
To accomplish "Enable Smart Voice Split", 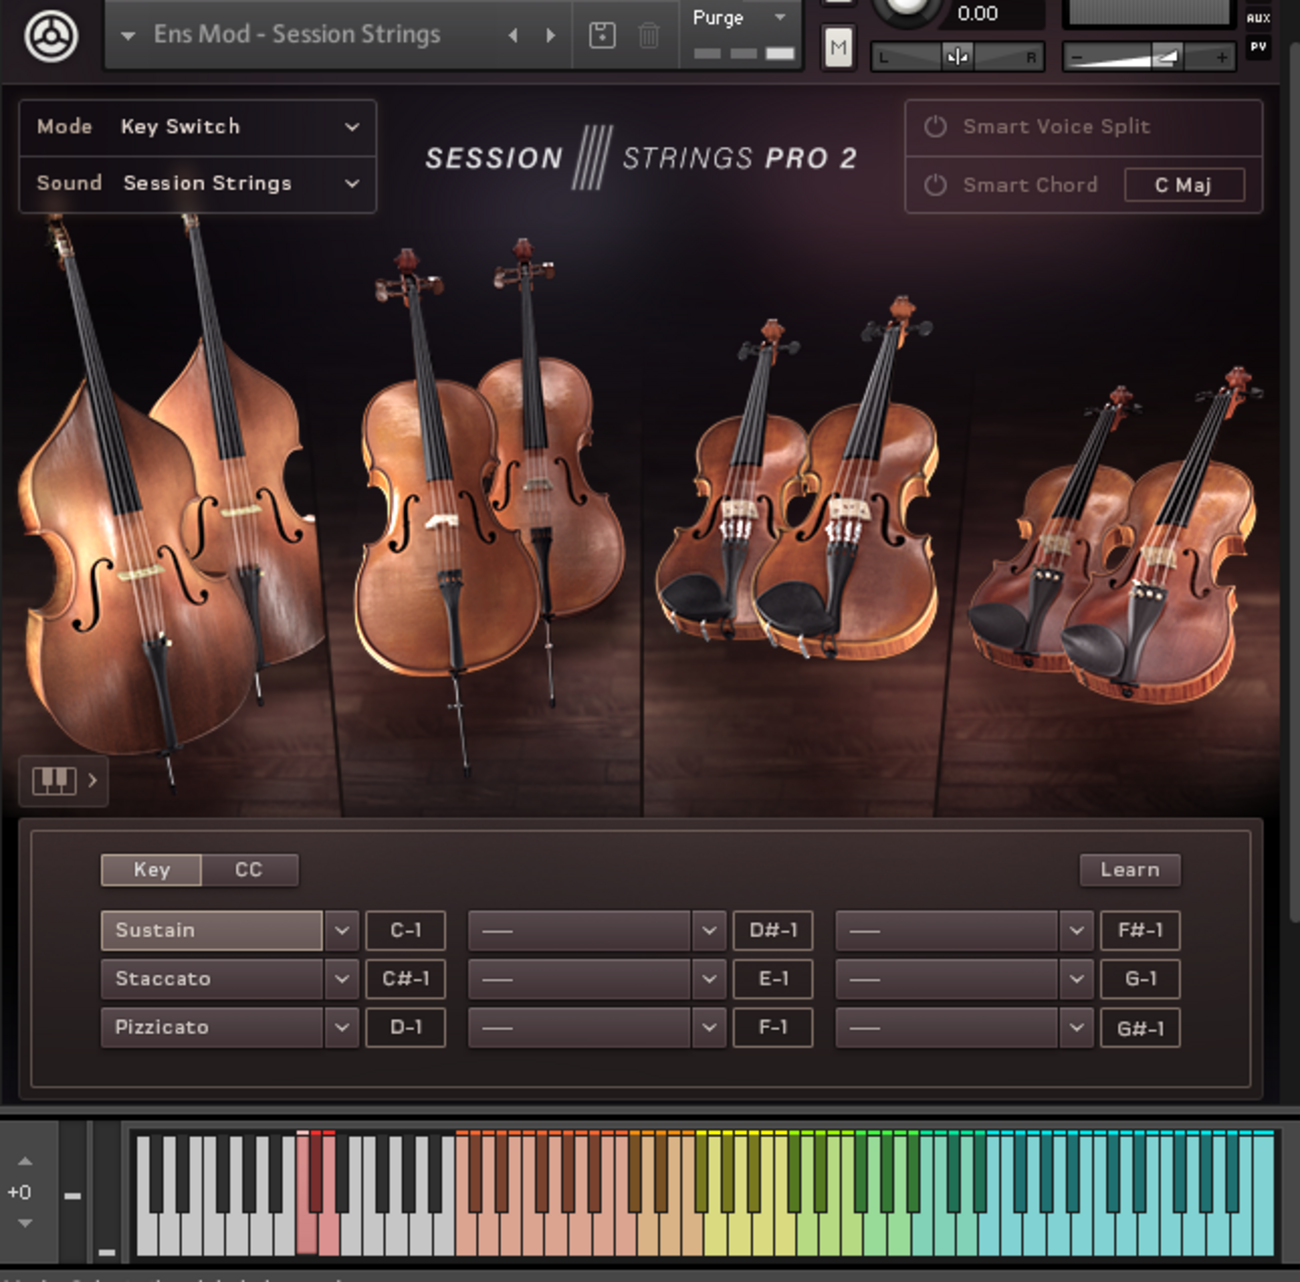I will pyautogui.click(x=936, y=127).
